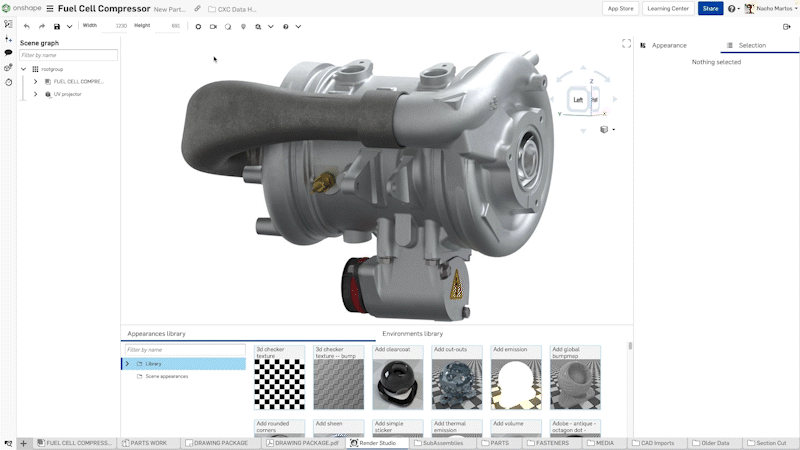Click the render scene circle icon in toolbar
The width and height of the screenshot is (800, 450).
pos(198,27)
